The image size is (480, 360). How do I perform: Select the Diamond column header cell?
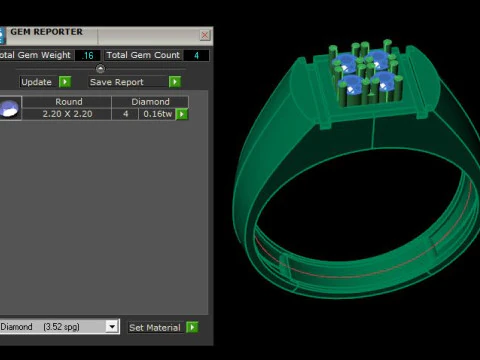[x=150, y=102]
